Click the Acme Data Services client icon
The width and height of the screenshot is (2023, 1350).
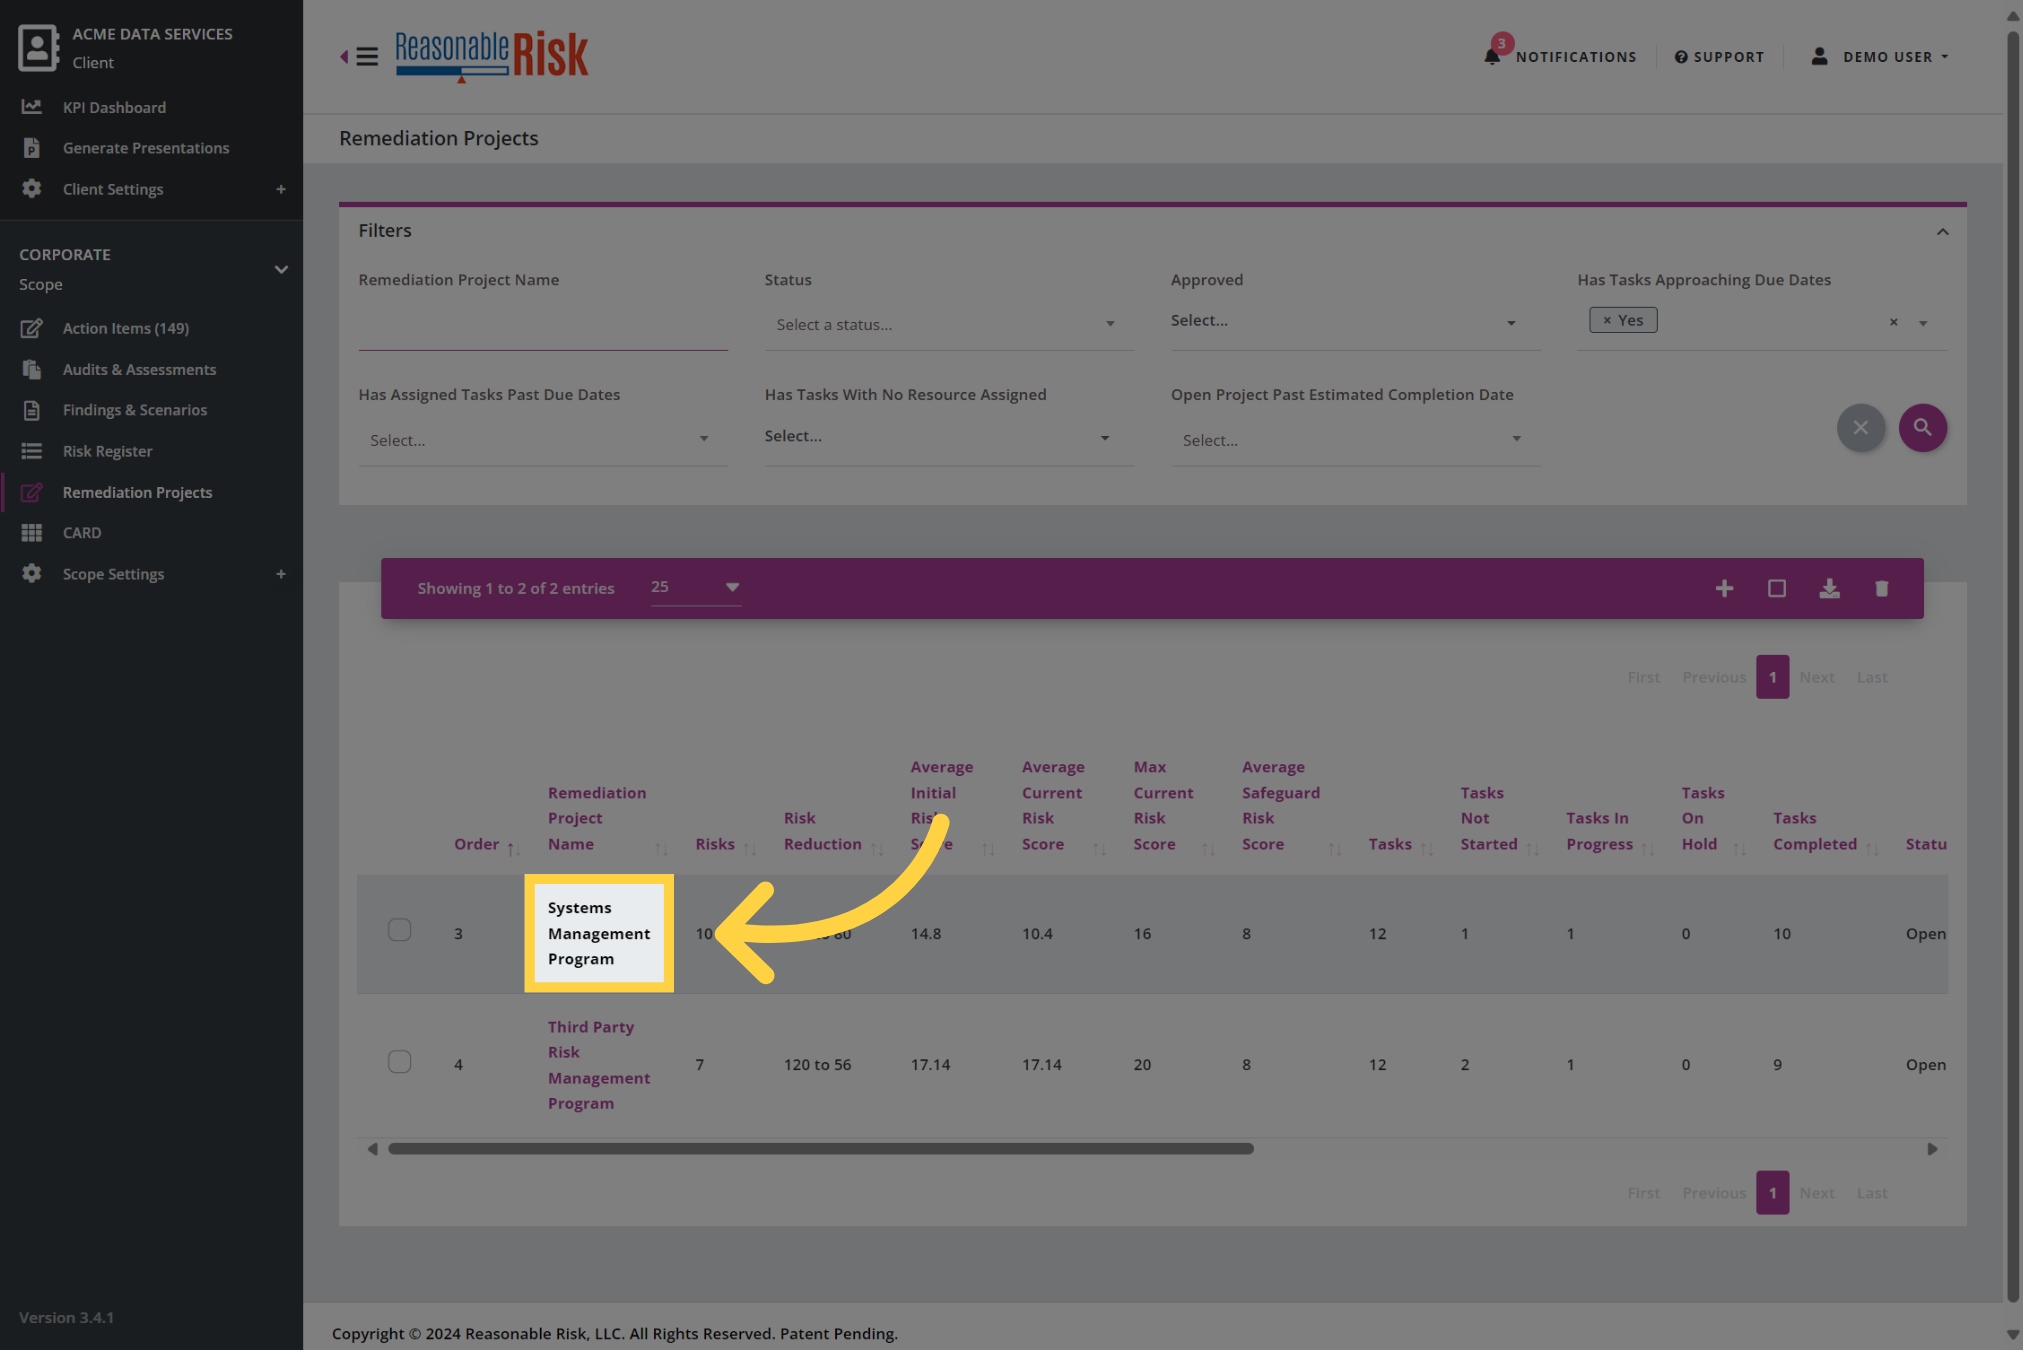click(38, 47)
